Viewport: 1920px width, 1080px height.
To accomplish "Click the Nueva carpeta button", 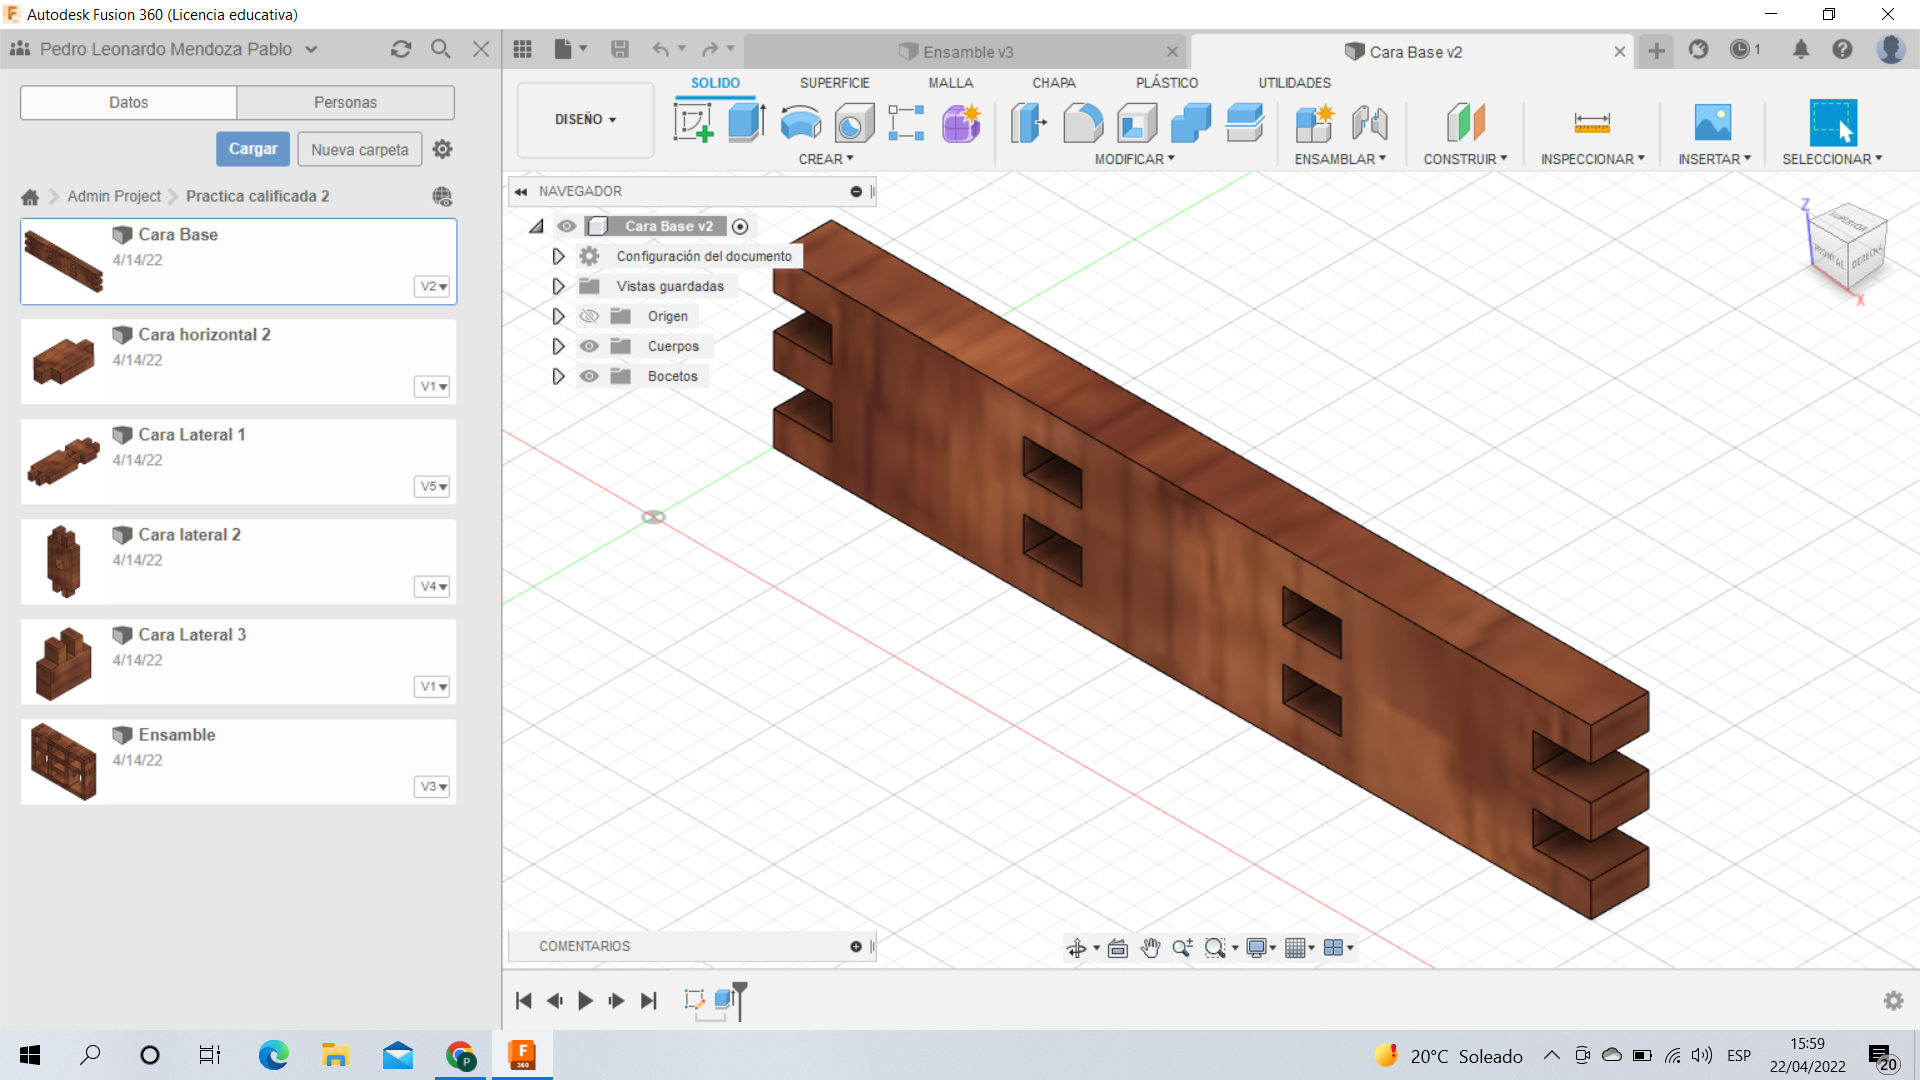I will pyautogui.click(x=359, y=149).
